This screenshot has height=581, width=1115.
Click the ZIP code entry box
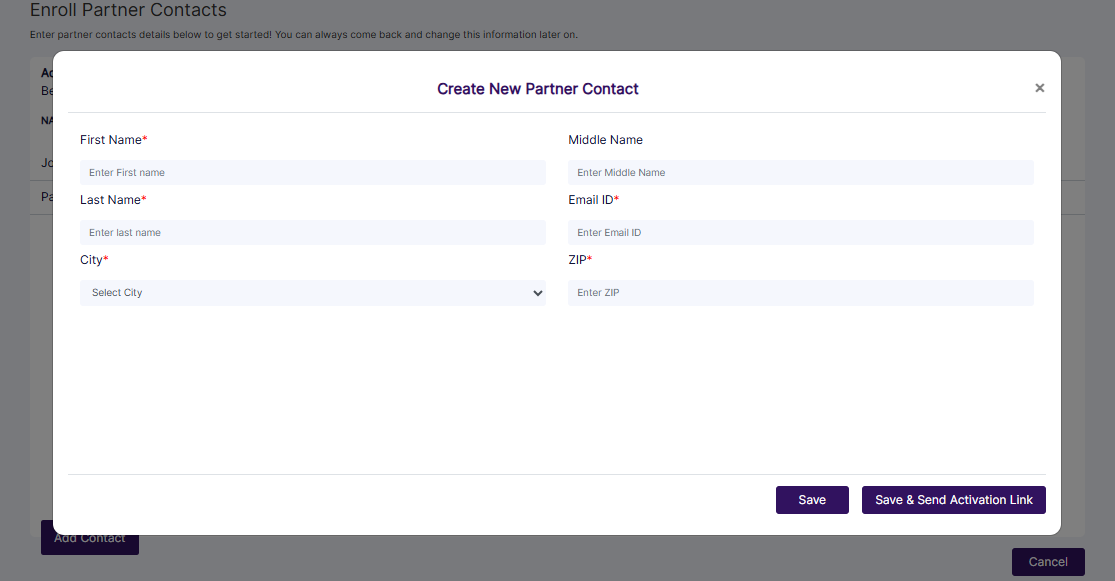800,292
